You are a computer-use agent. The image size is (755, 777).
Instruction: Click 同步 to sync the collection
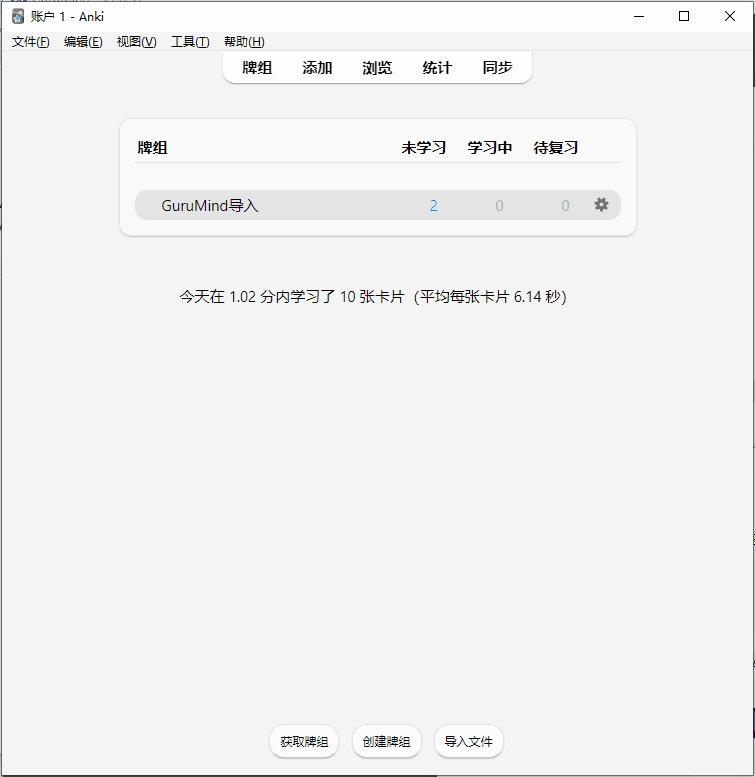(x=497, y=67)
